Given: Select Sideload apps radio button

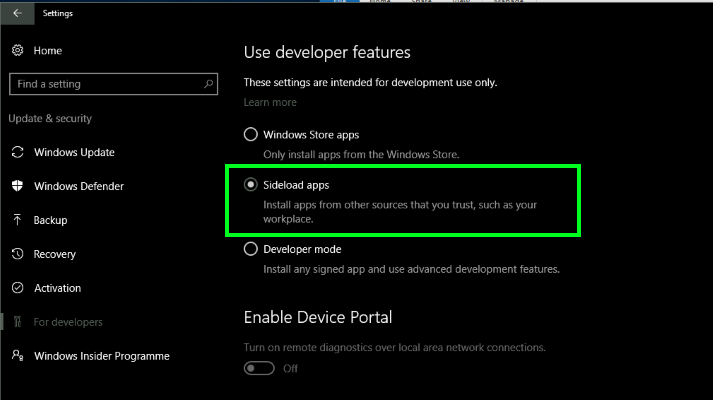Looking at the screenshot, I should pyautogui.click(x=251, y=185).
